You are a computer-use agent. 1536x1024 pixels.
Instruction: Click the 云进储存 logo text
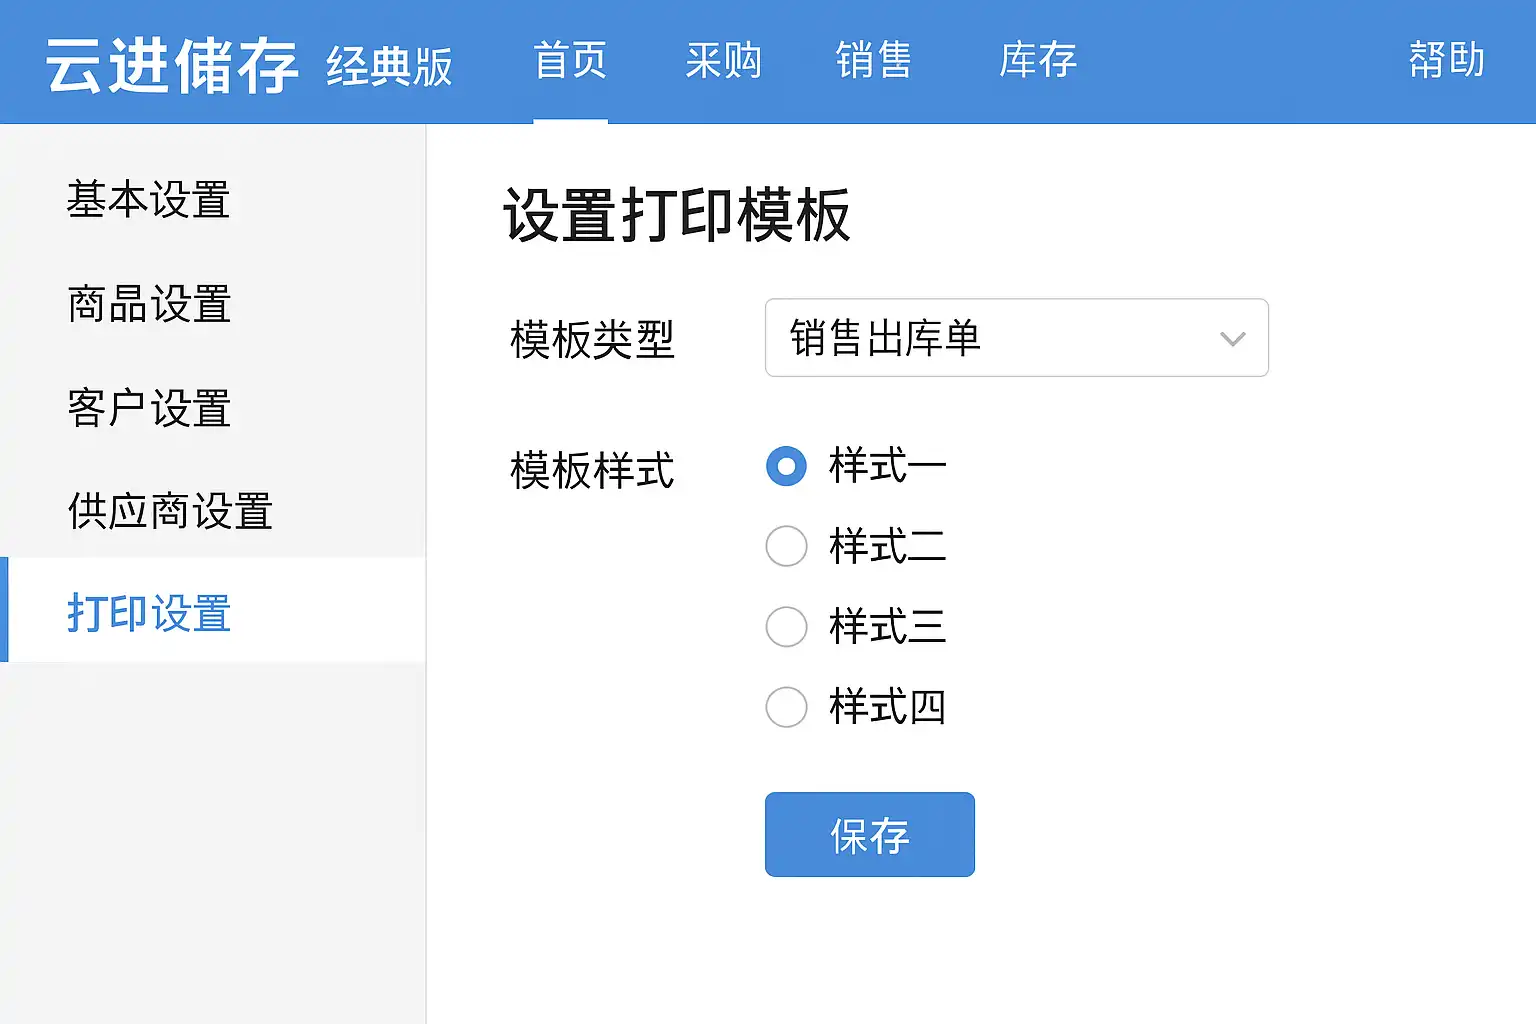point(172,66)
